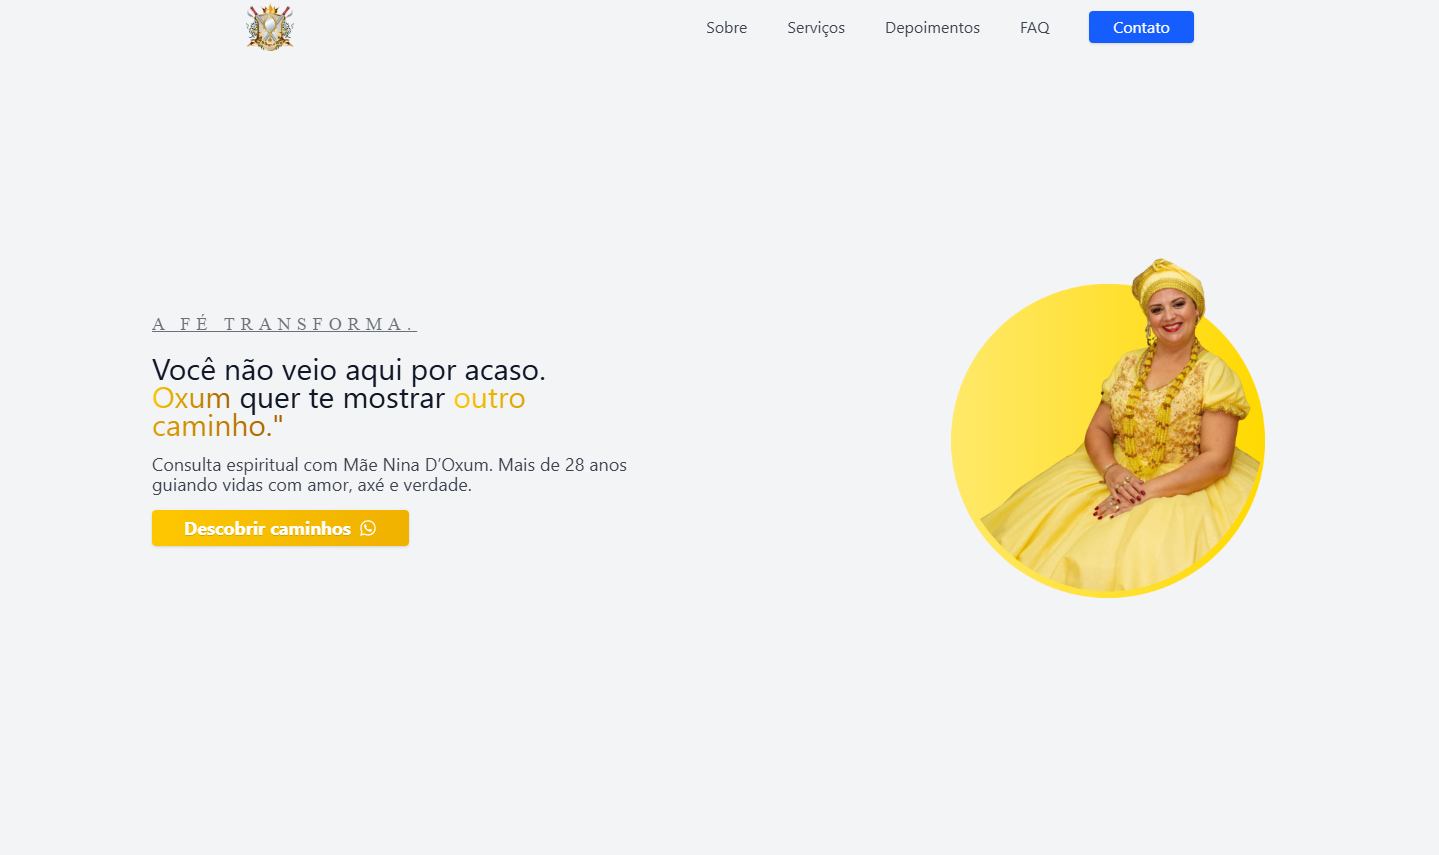The image size is (1439, 855).
Task: Click the yellow circle behind the portrait
Action: point(1010,420)
